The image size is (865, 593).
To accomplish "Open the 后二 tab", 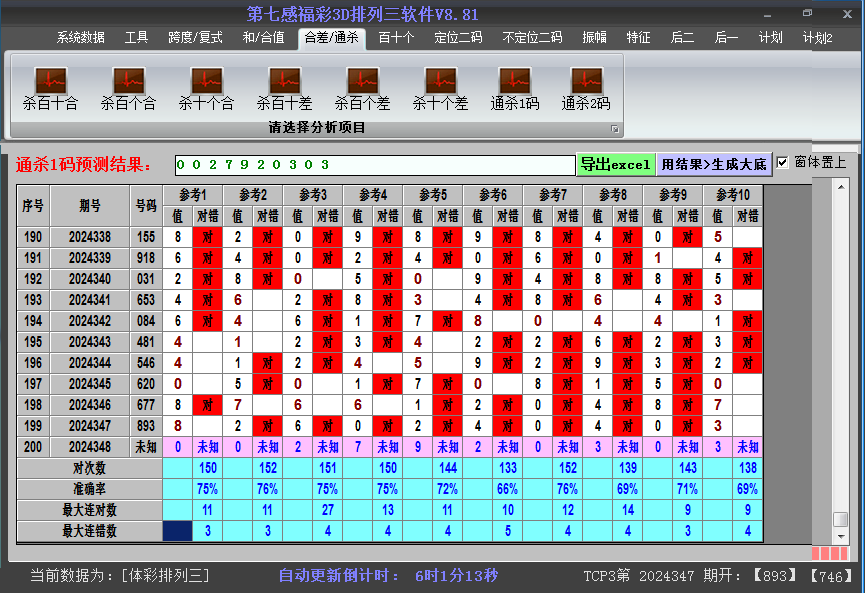I will pos(682,38).
